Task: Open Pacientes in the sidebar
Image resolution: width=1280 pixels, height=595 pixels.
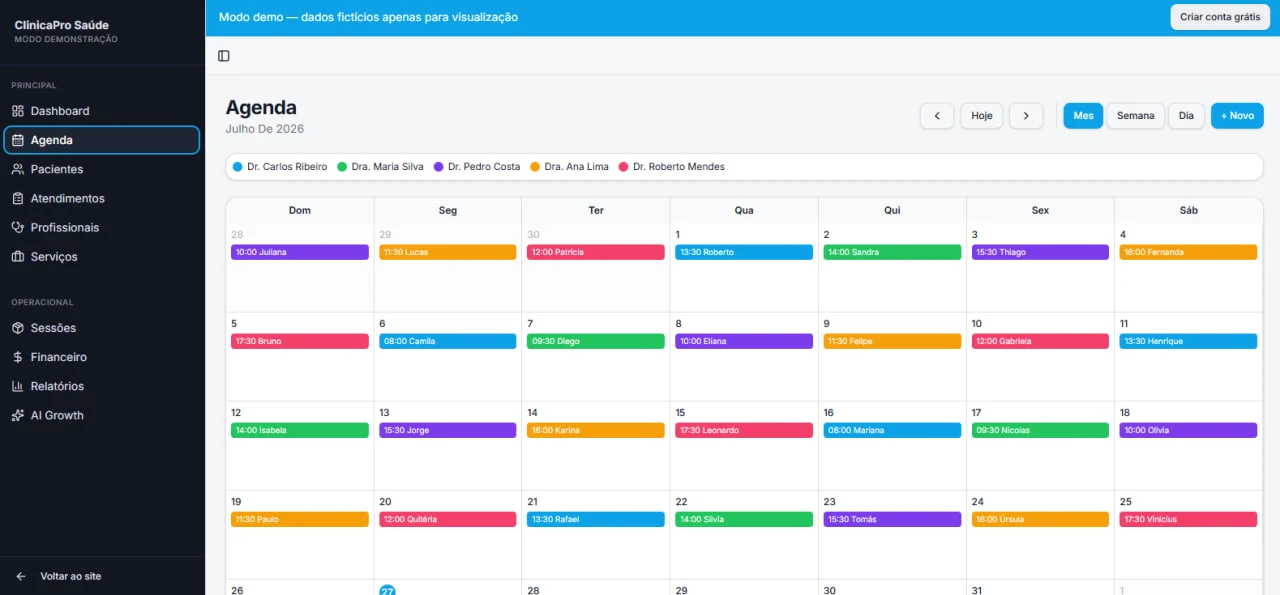Action: (102, 169)
